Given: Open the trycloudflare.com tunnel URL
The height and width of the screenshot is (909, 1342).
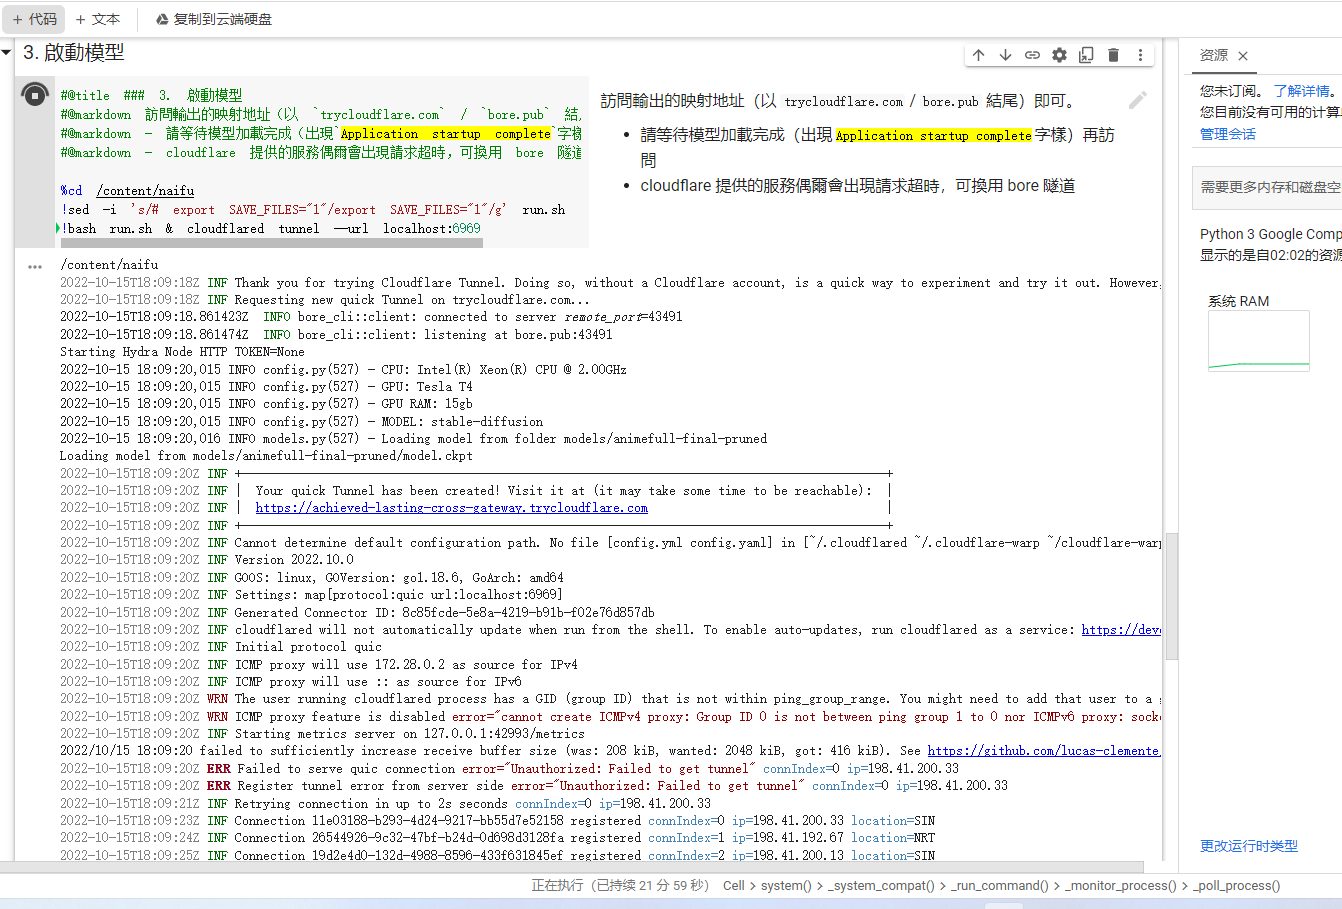Looking at the screenshot, I should [452, 508].
